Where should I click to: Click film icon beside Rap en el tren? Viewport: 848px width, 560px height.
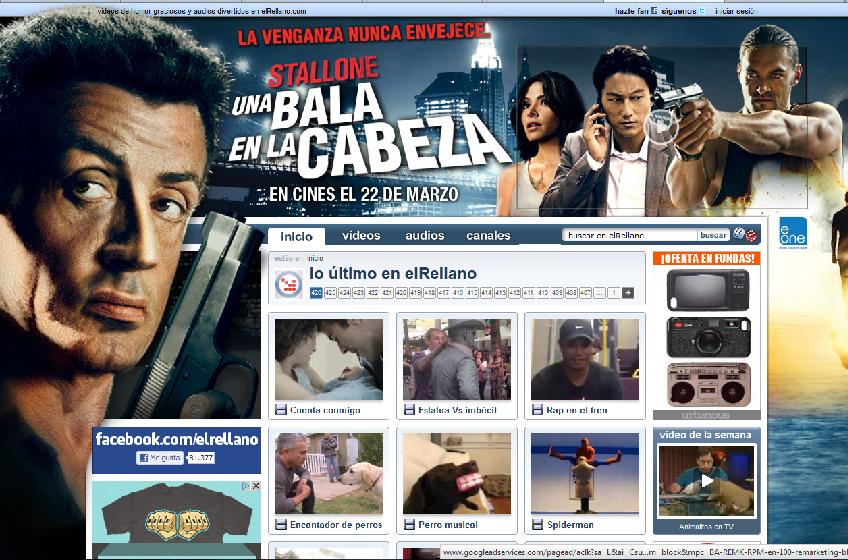(x=537, y=410)
